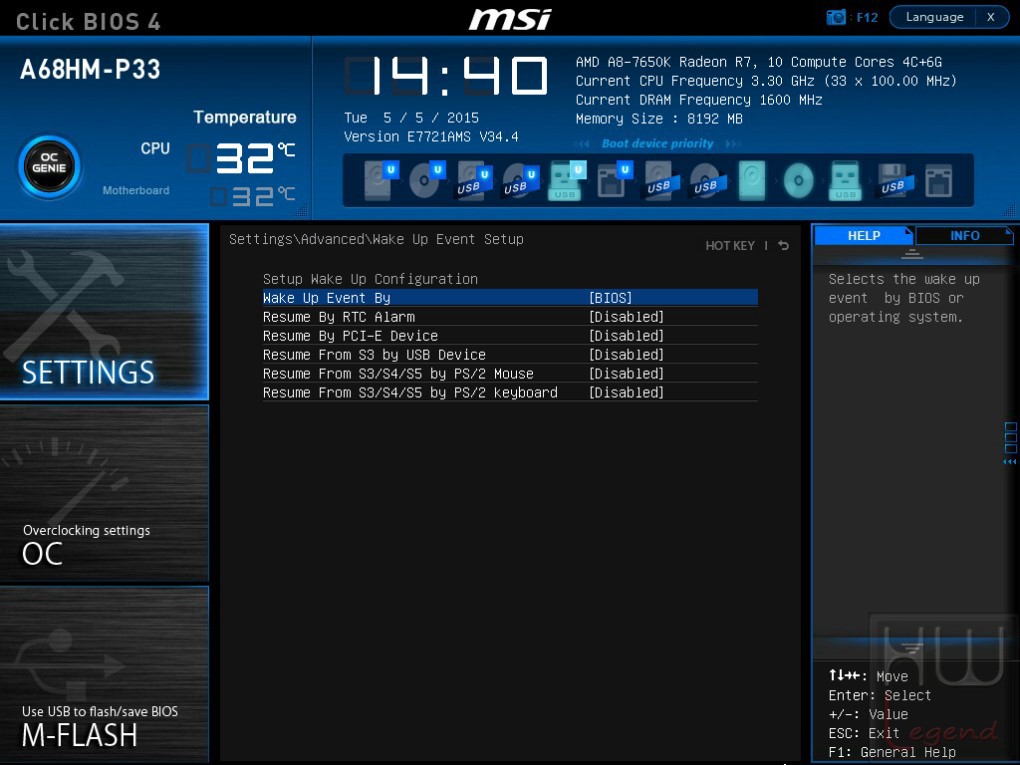Select the highlighted legacy CD/DVD boot icon
The image size is (1020, 765).
(x=798, y=180)
